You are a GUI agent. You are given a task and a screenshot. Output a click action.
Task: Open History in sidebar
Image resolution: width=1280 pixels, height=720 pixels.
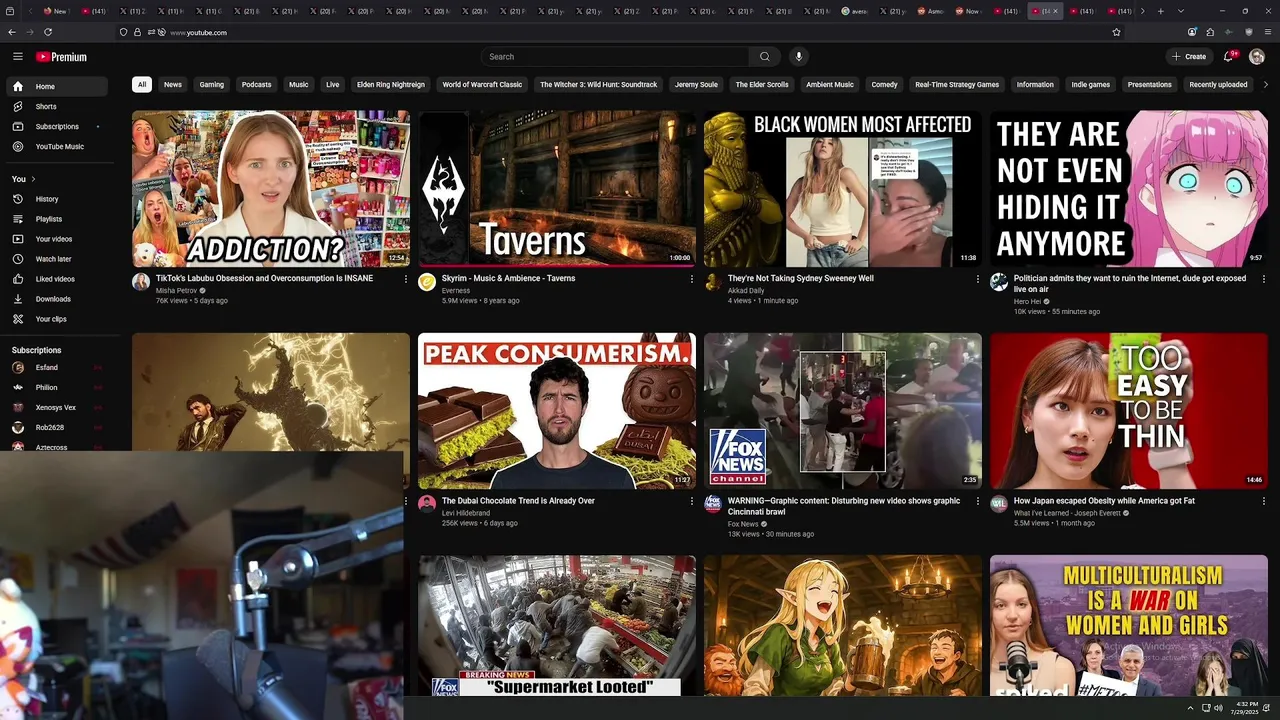(x=55, y=199)
